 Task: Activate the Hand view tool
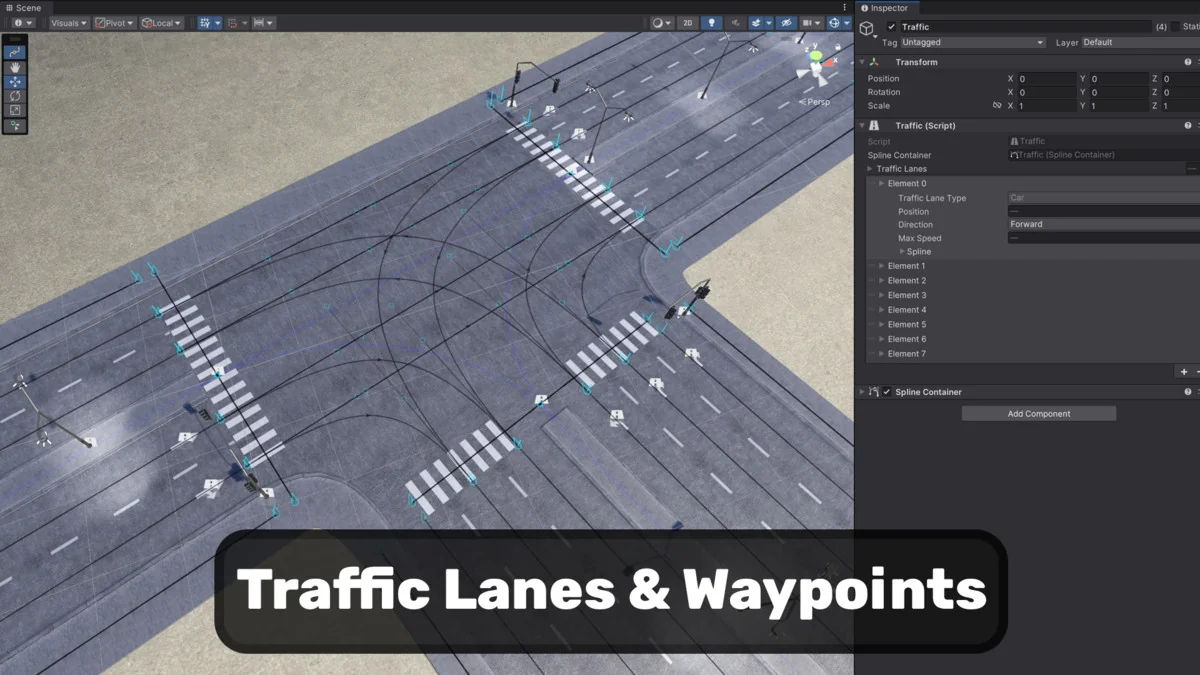tap(15, 67)
